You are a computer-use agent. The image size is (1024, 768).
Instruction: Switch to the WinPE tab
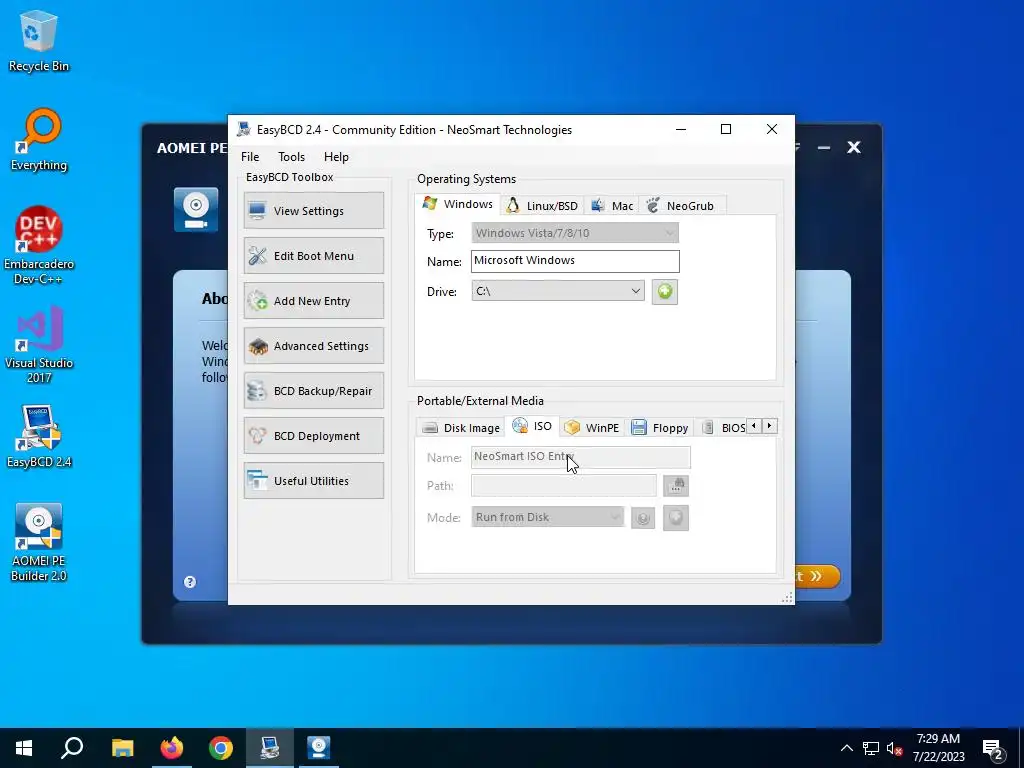592,428
